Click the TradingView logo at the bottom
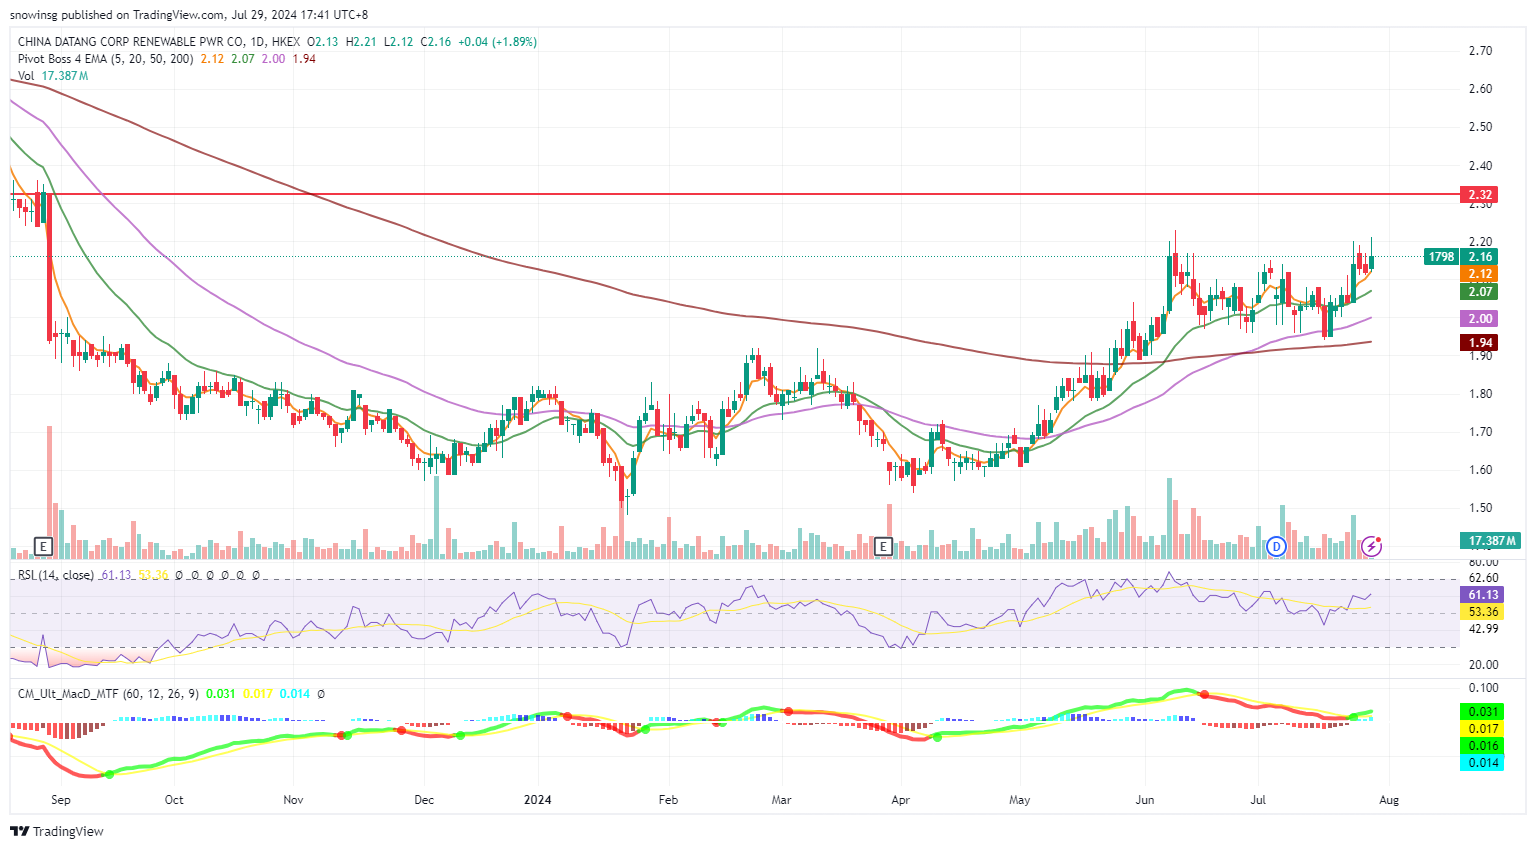Image resolution: width=1536 pixels, height=849 pixels. tap(57, 831)
